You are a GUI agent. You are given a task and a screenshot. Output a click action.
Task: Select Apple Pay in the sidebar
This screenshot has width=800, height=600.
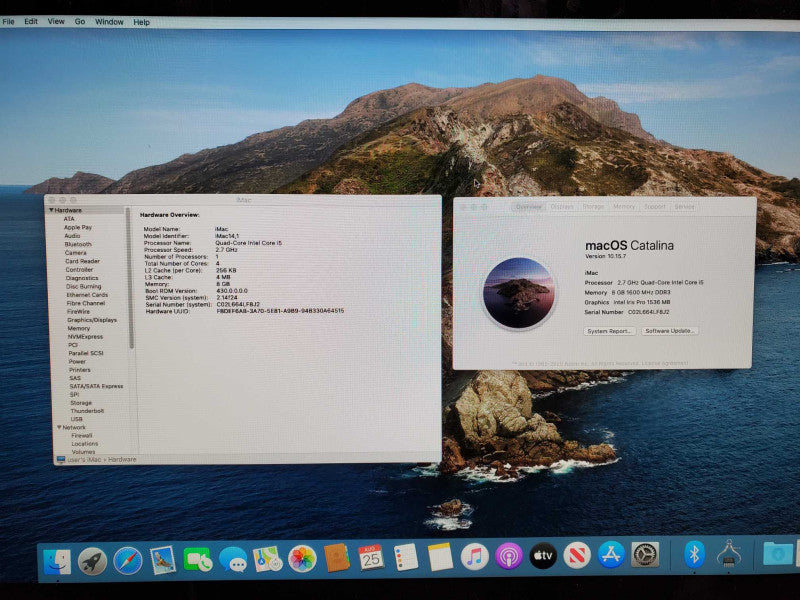78,228
